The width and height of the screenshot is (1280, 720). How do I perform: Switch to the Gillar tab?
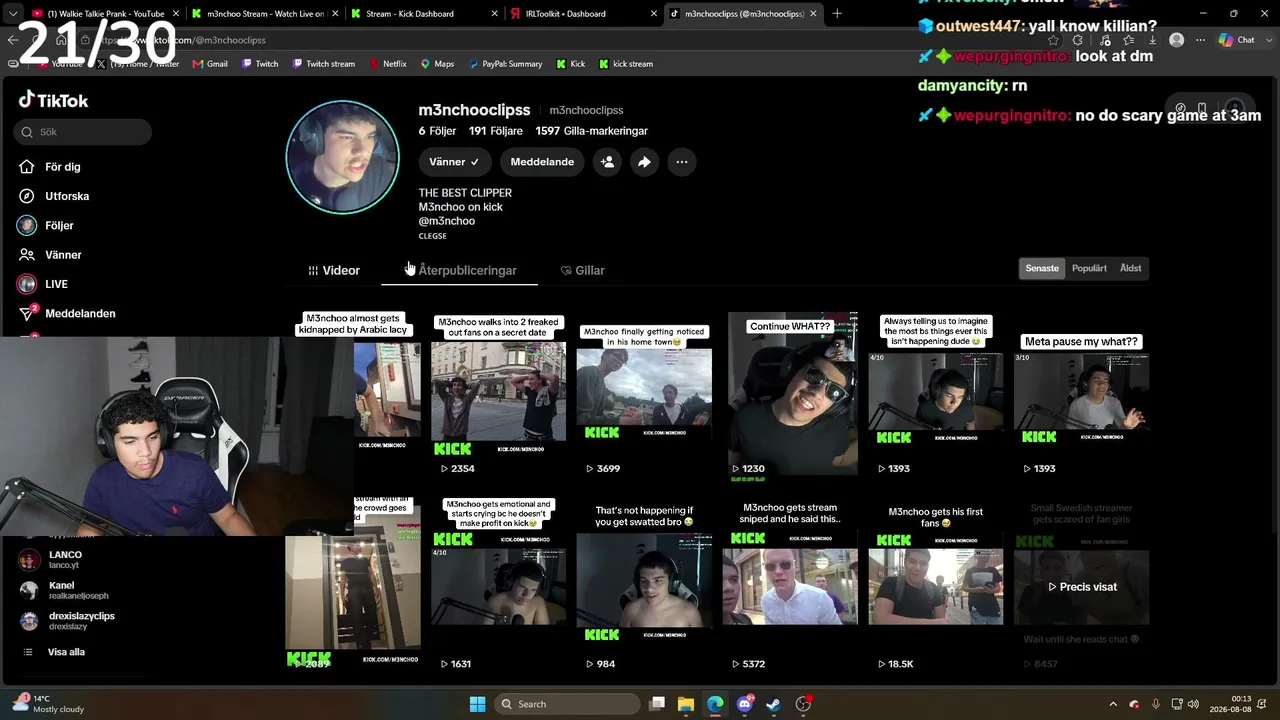[582, 271]
